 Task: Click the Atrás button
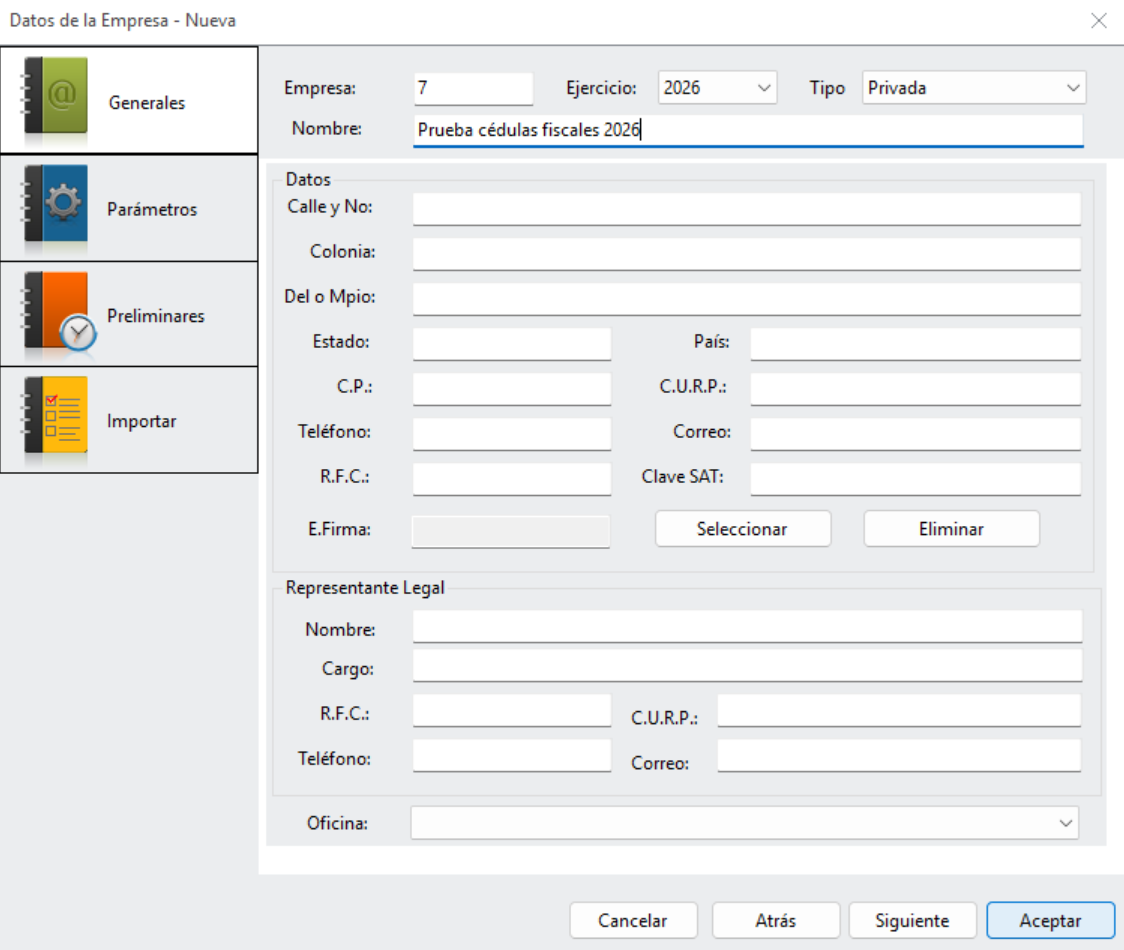click(x=776, y=921)
